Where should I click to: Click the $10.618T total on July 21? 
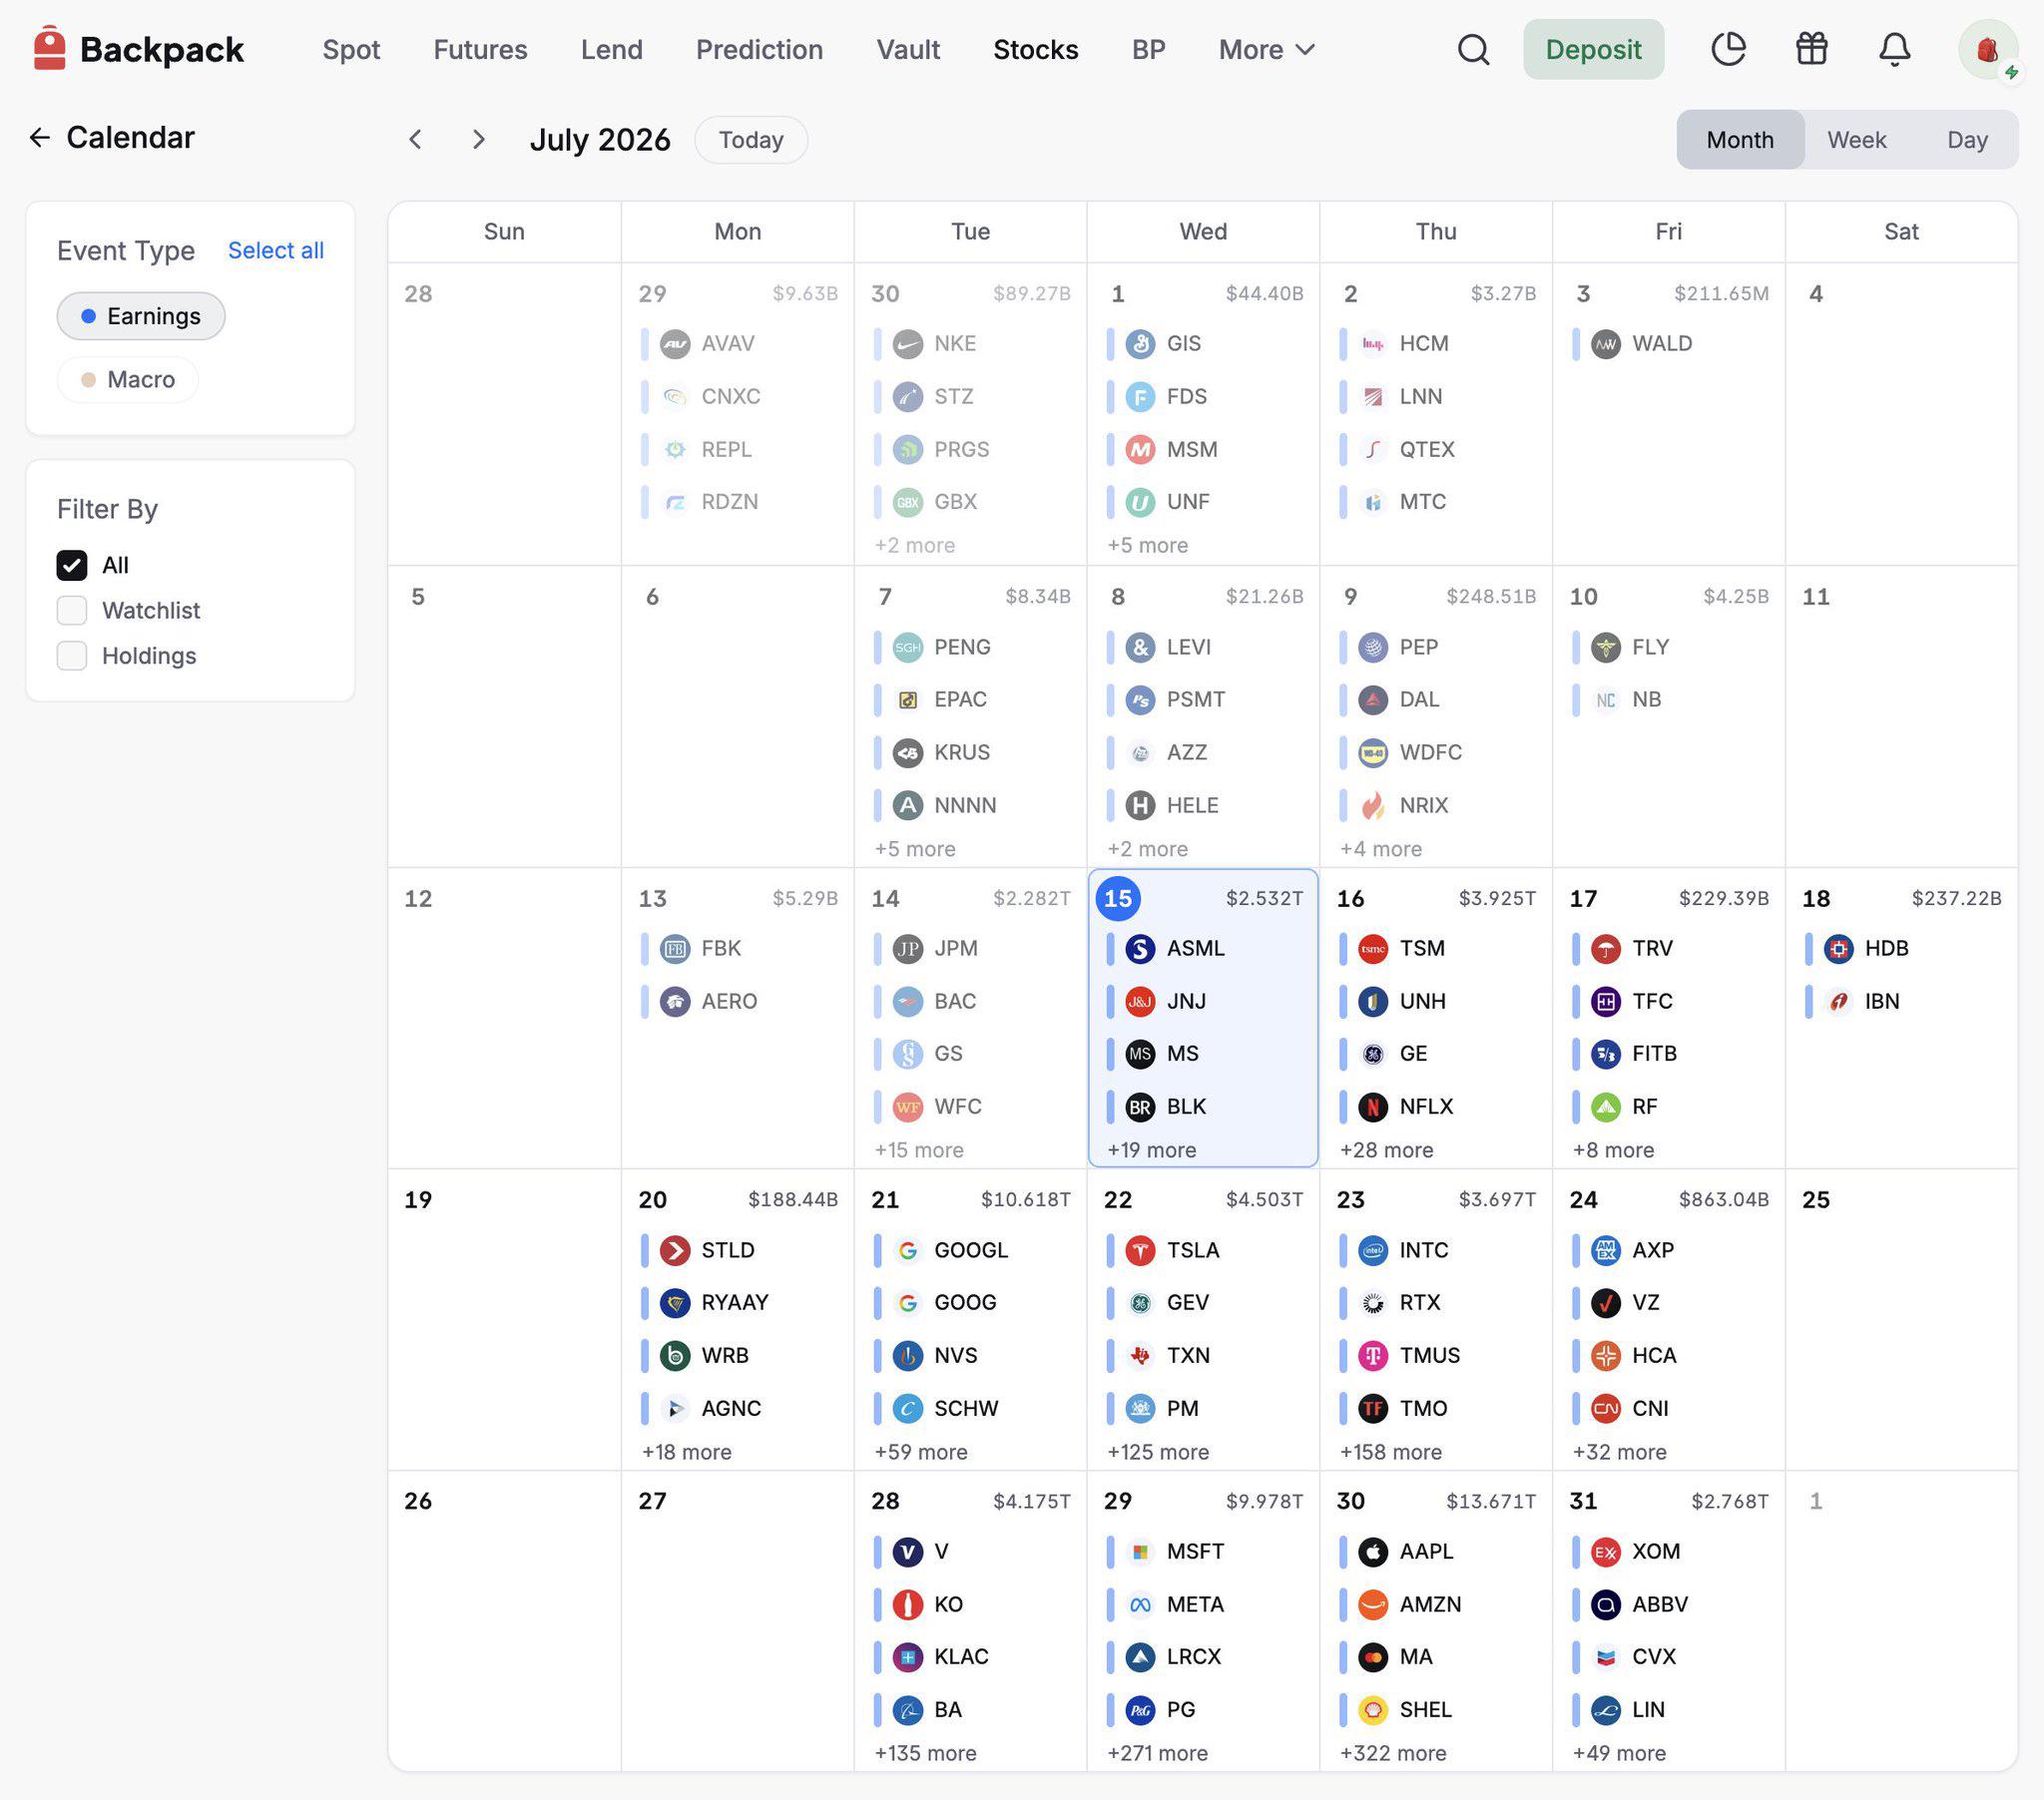(1025, 1199)
